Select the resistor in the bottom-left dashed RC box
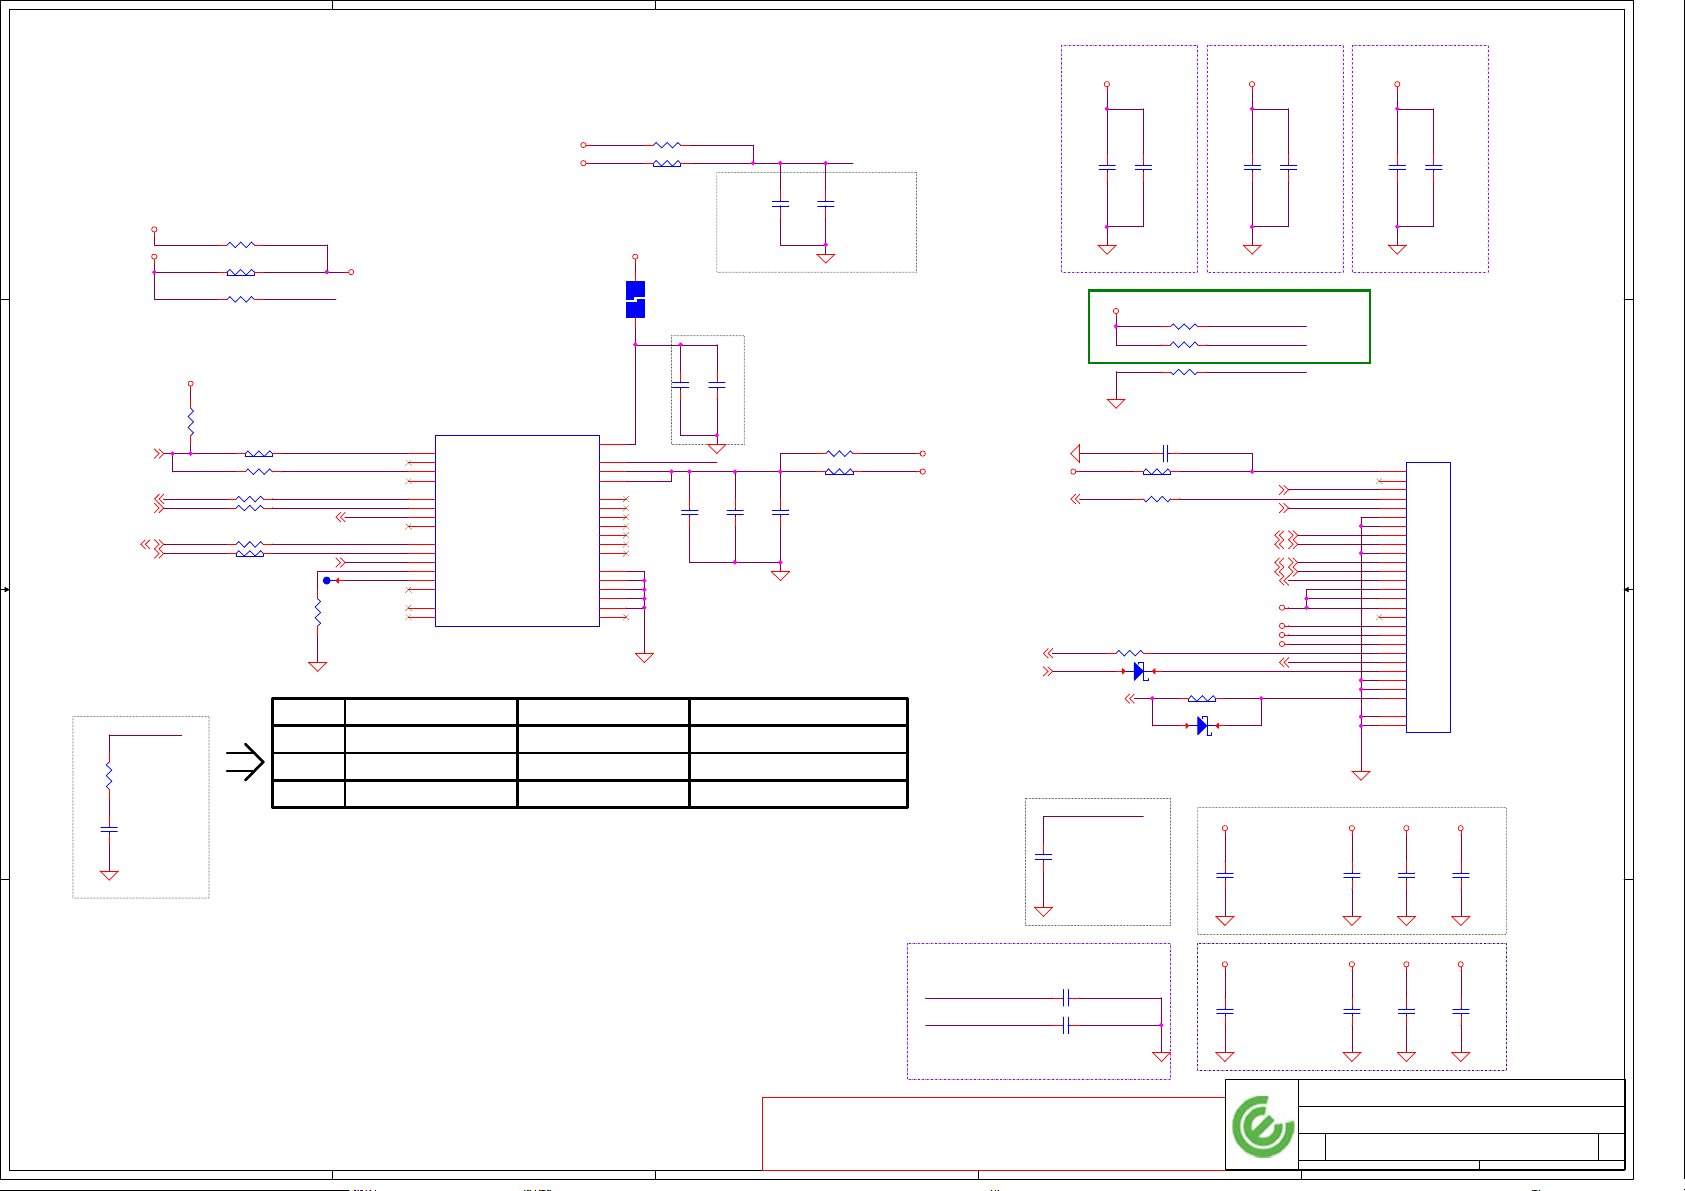The height and width of the screenshot is (1191, 1685). tap(109, 776)
